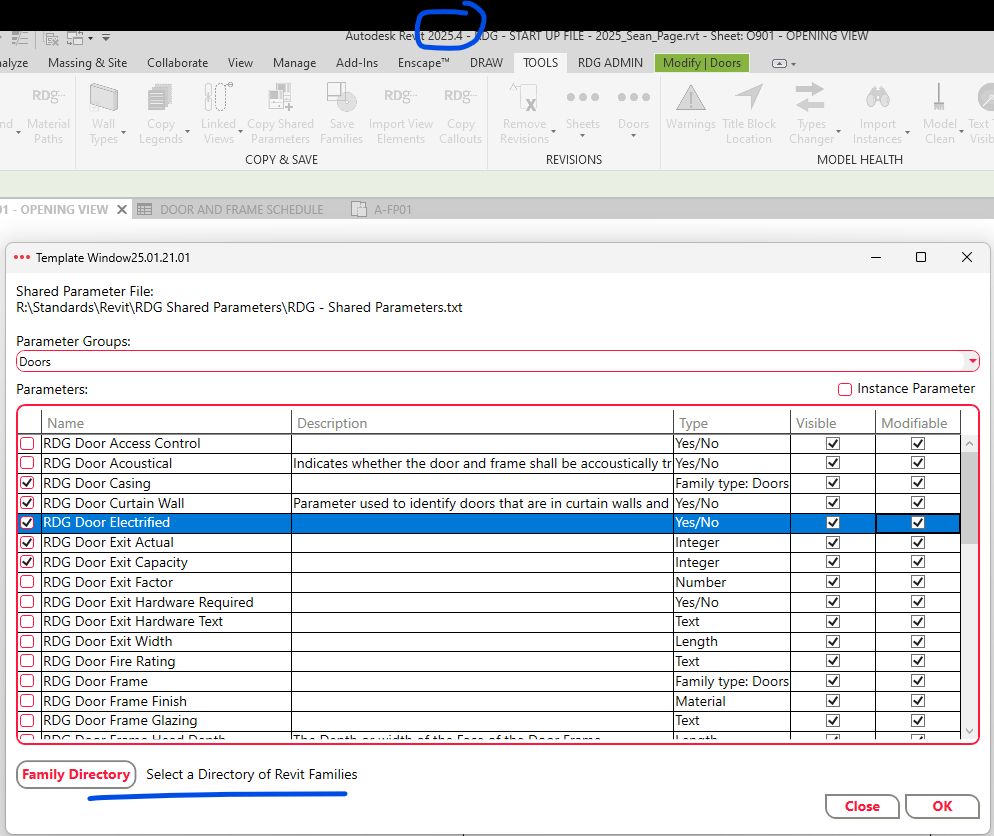Check RDG Door Access Control row
The image size is (994, 836).
(27, 443)
